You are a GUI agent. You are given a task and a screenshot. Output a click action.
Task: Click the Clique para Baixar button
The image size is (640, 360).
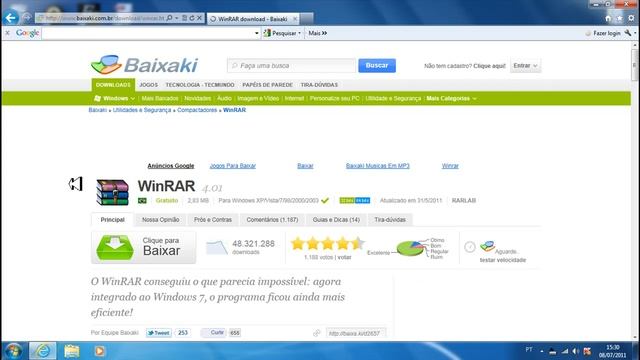point(143,247)
